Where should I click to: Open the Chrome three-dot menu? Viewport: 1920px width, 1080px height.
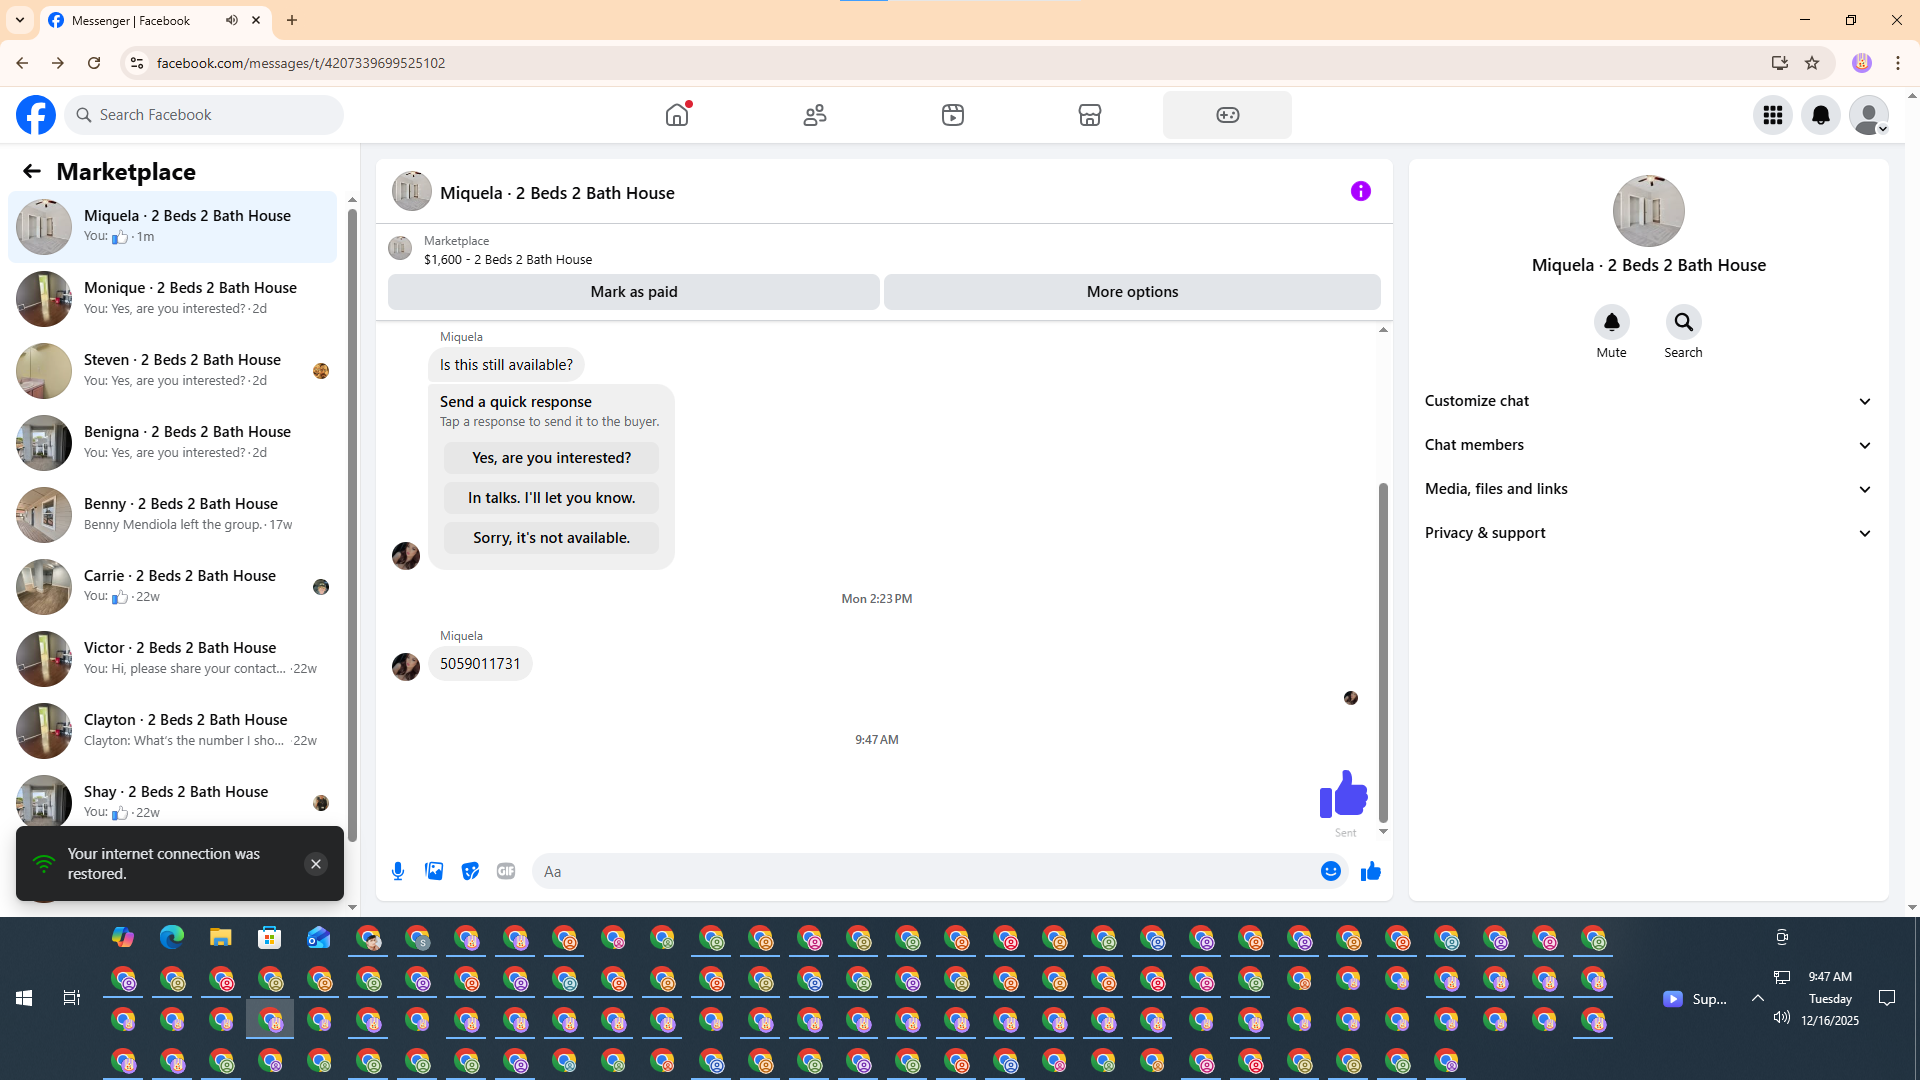pos(1898,63)
